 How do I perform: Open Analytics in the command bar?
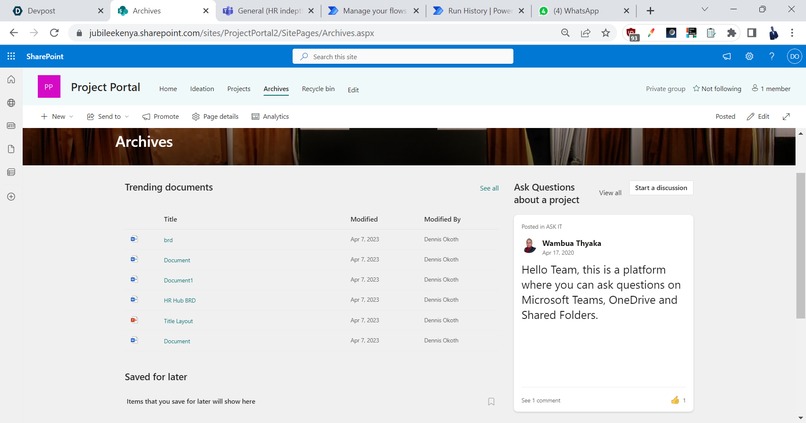coord(270,117)
